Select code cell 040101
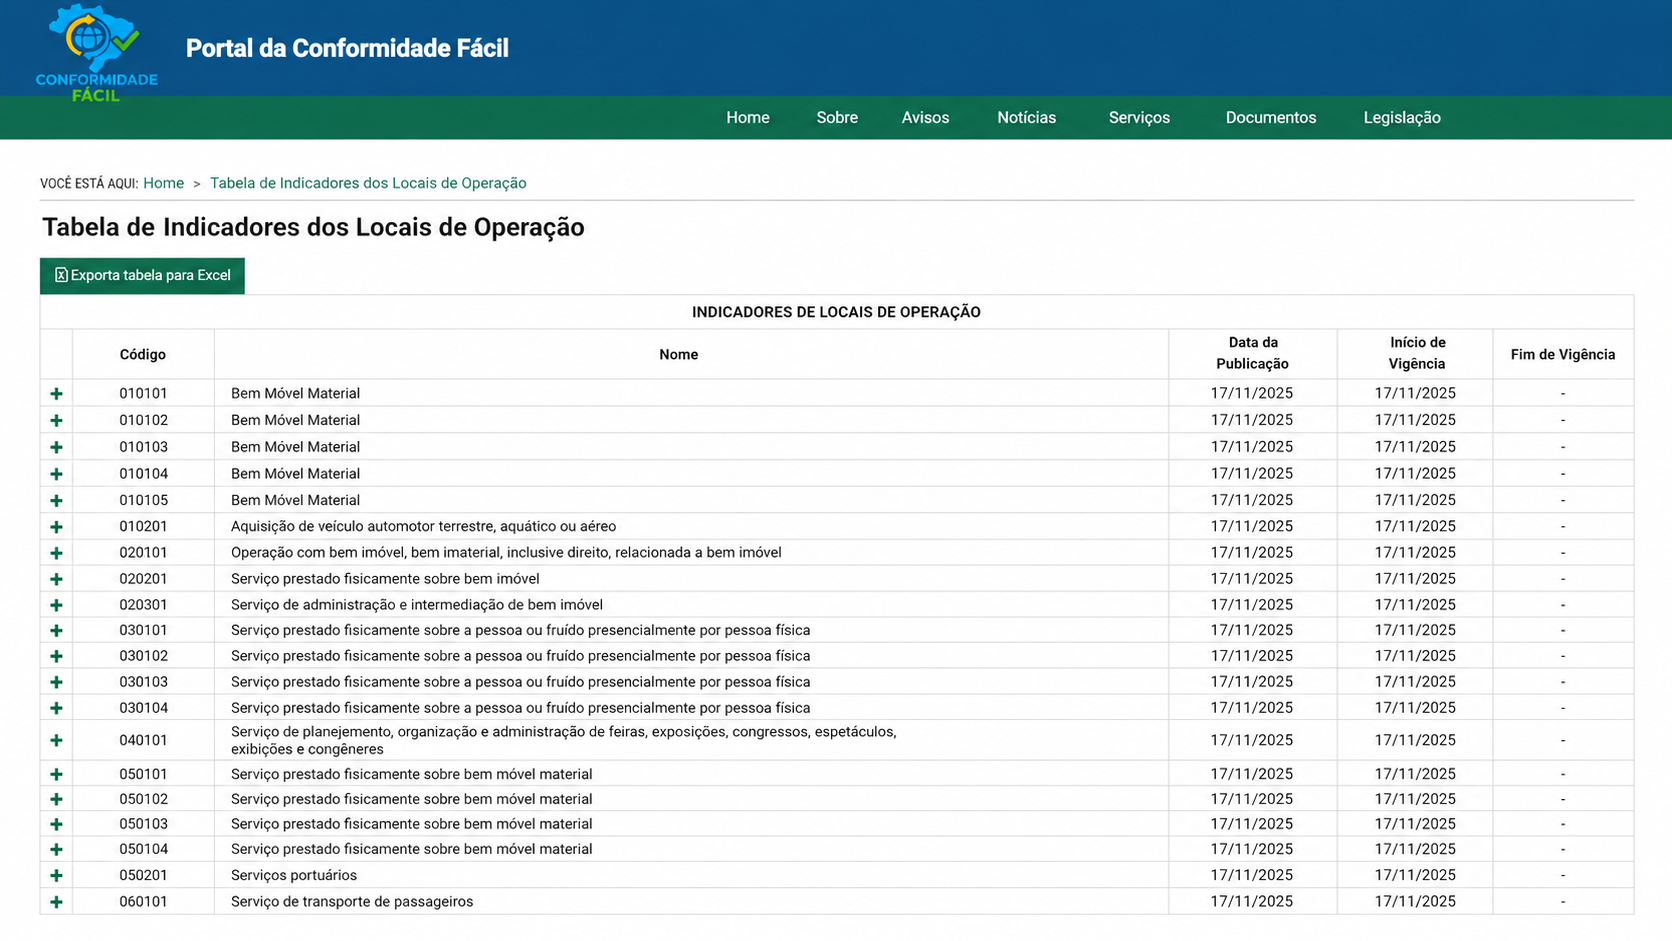Image resolution: width=1672 pixels, height=941 pixels. click(x=143, y=740)
